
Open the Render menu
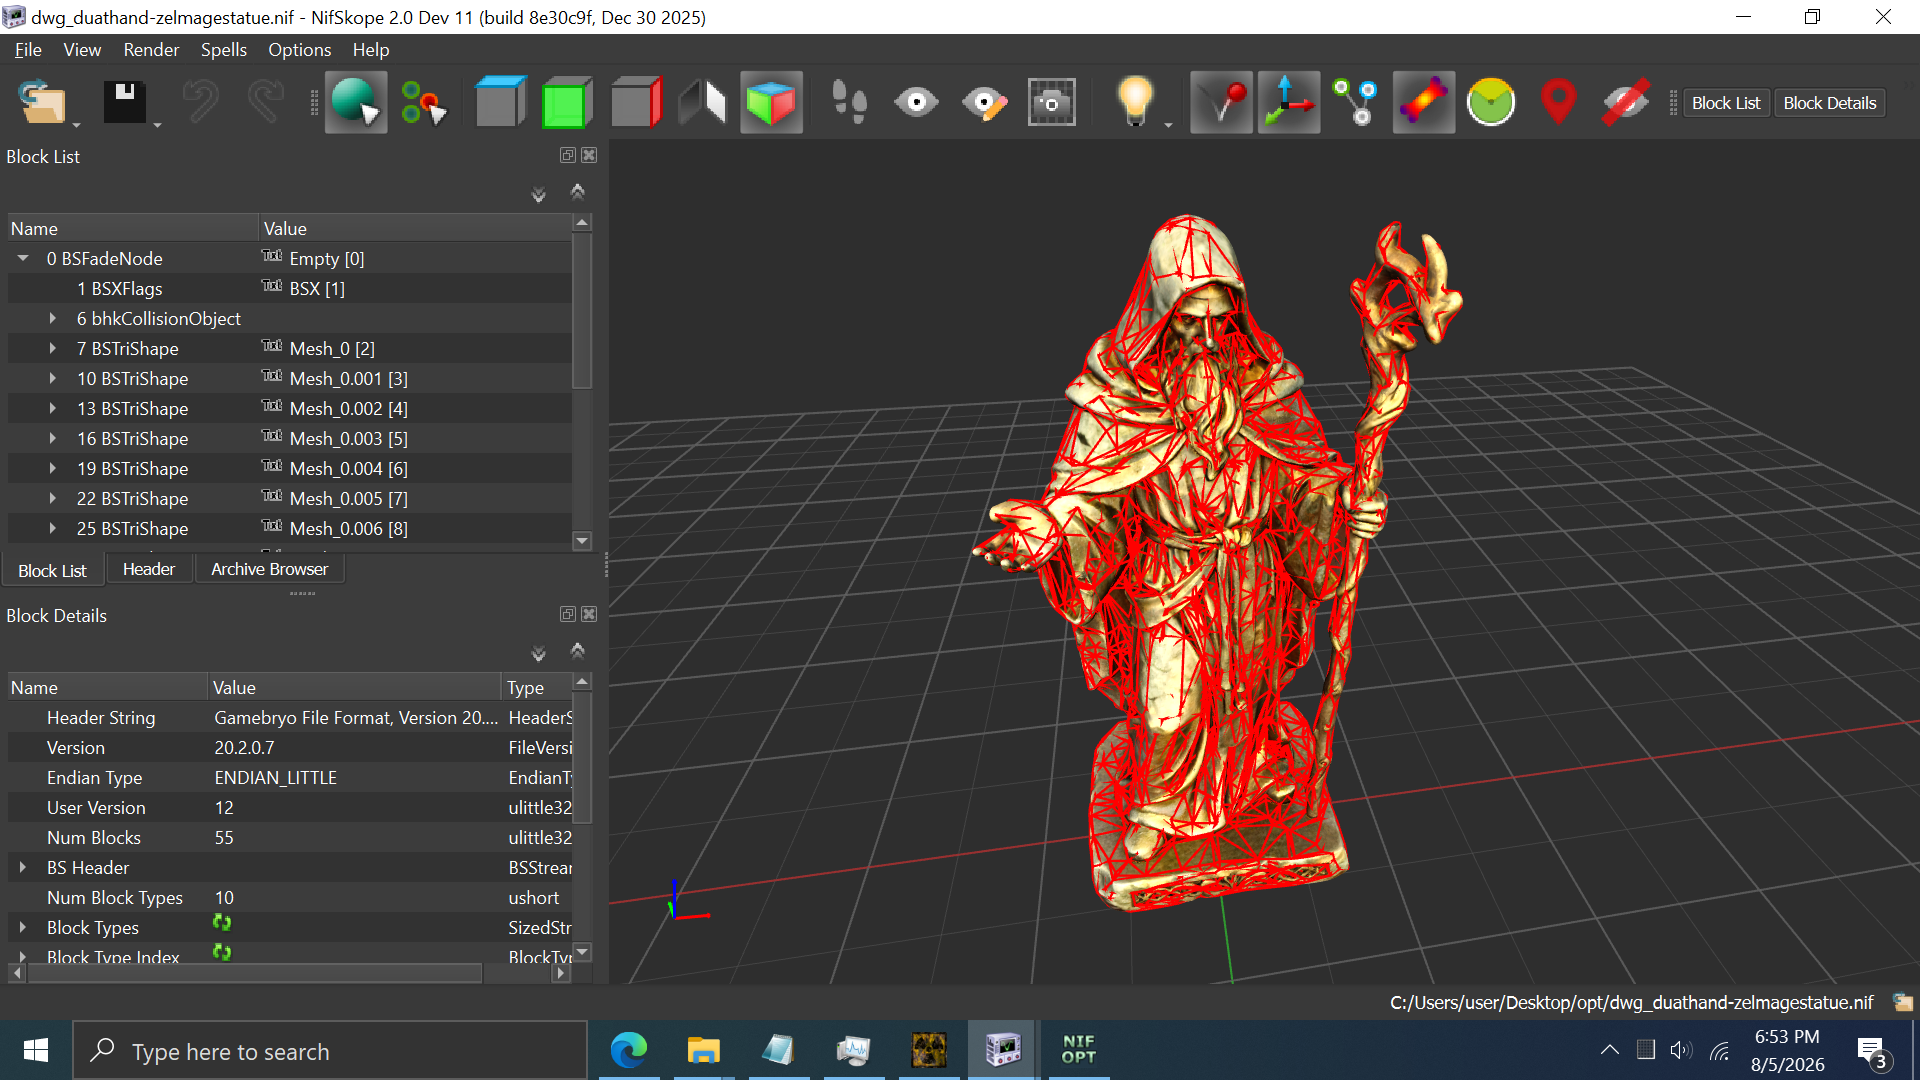[151, 49]
